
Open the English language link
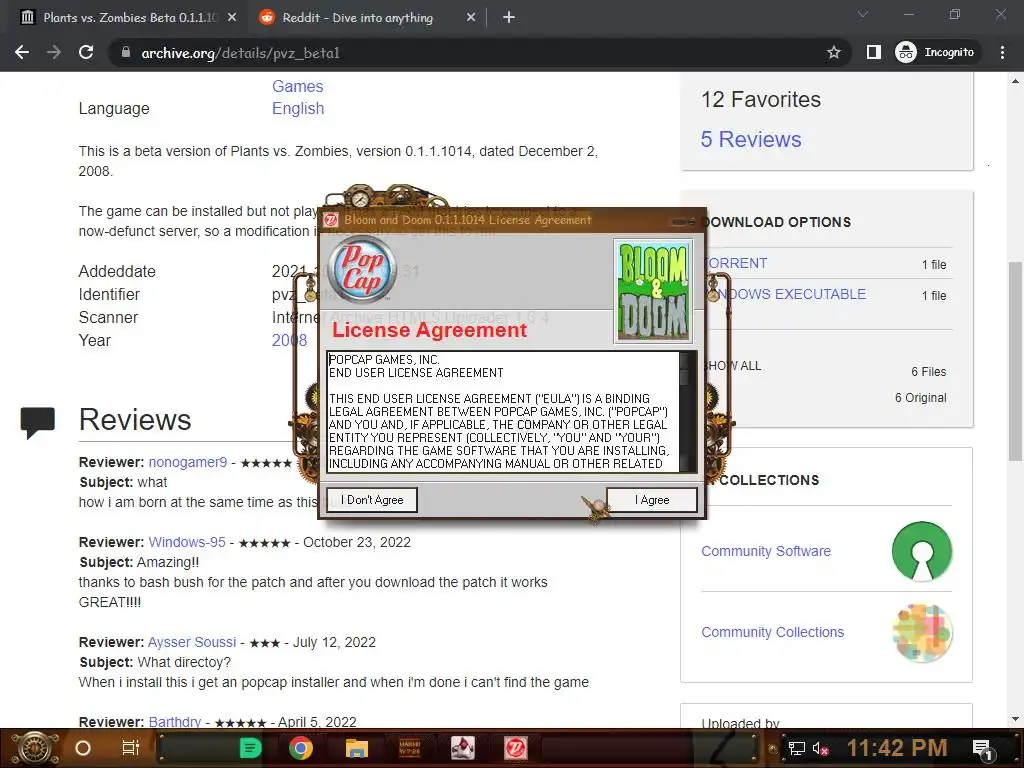(x=298, y=108)
